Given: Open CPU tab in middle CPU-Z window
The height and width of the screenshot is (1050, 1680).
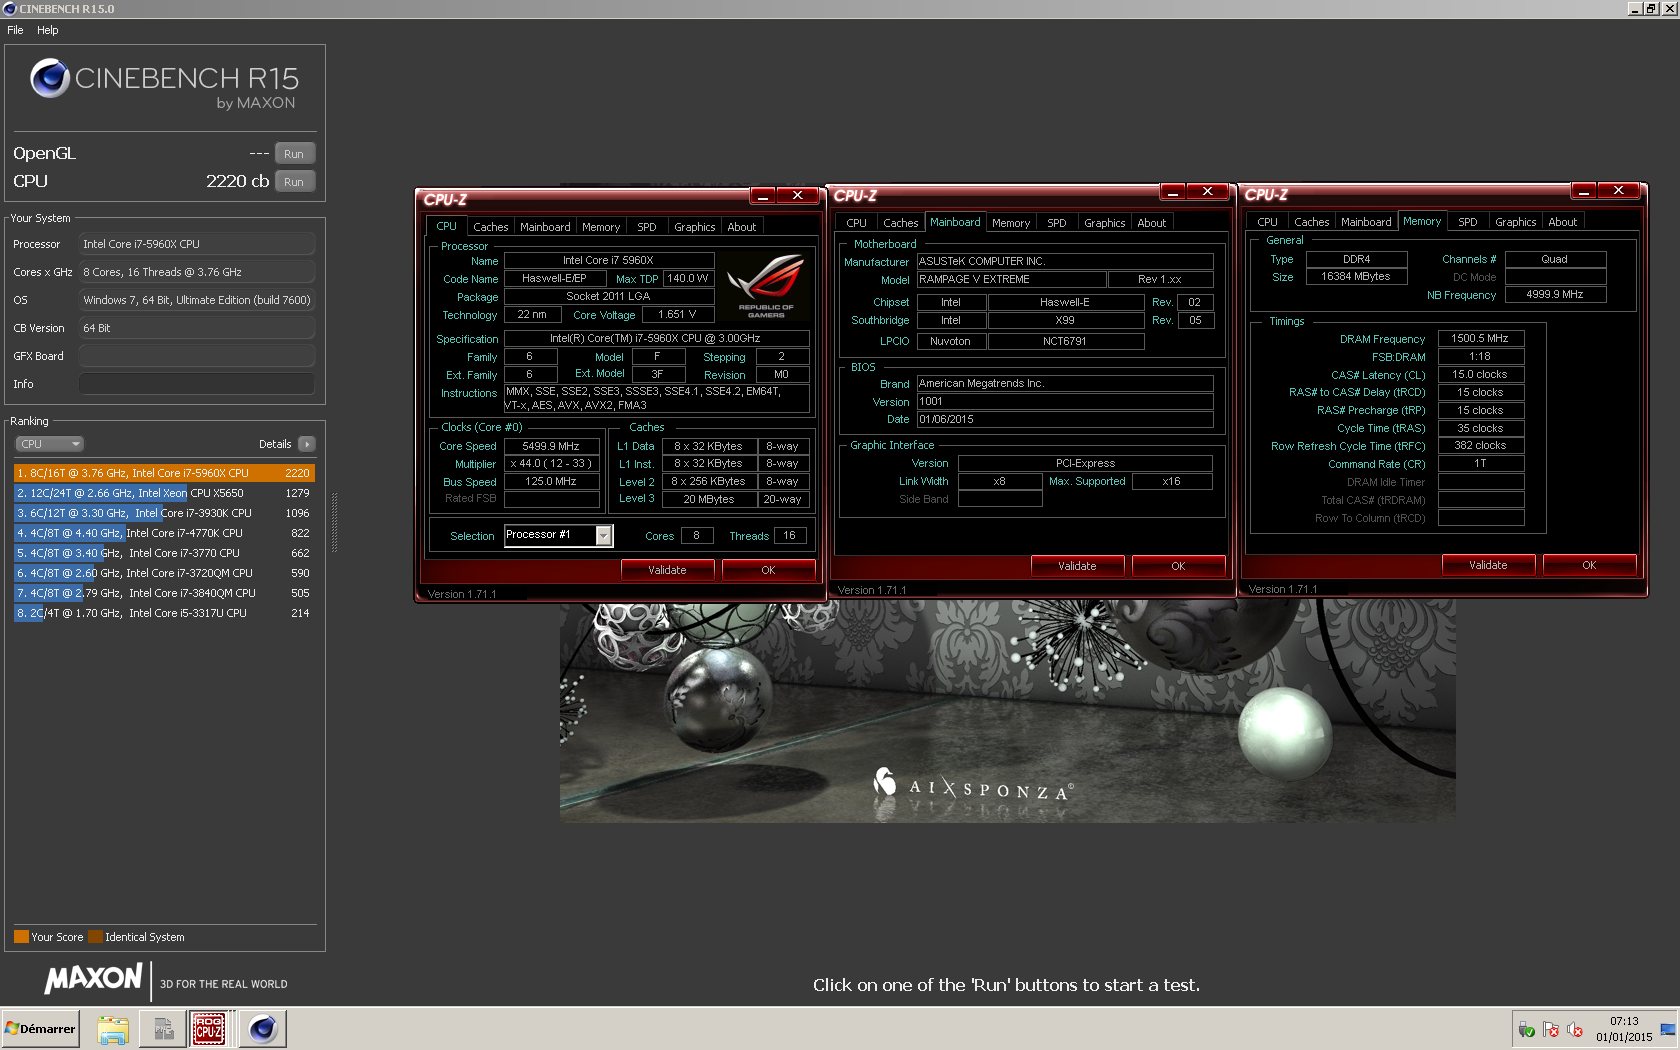Looking at the screenshot, I should (857, 223).
